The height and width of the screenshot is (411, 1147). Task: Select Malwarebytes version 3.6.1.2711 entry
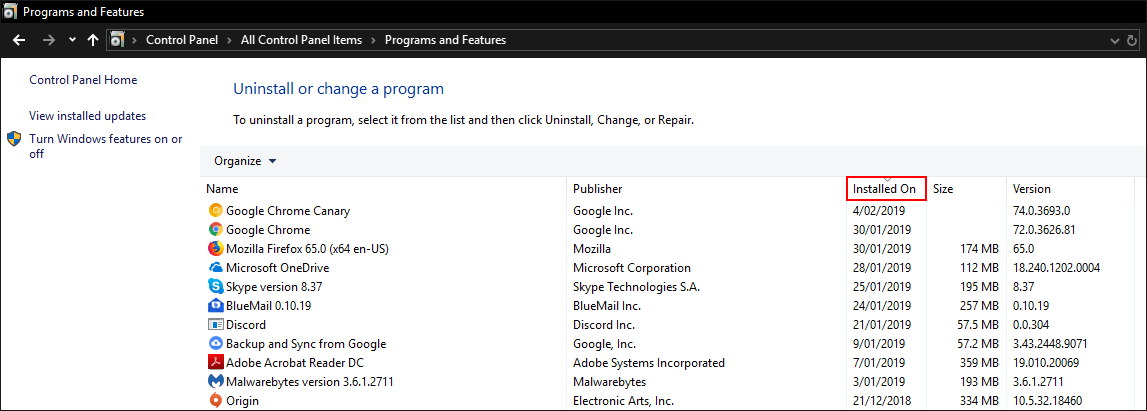308,382
